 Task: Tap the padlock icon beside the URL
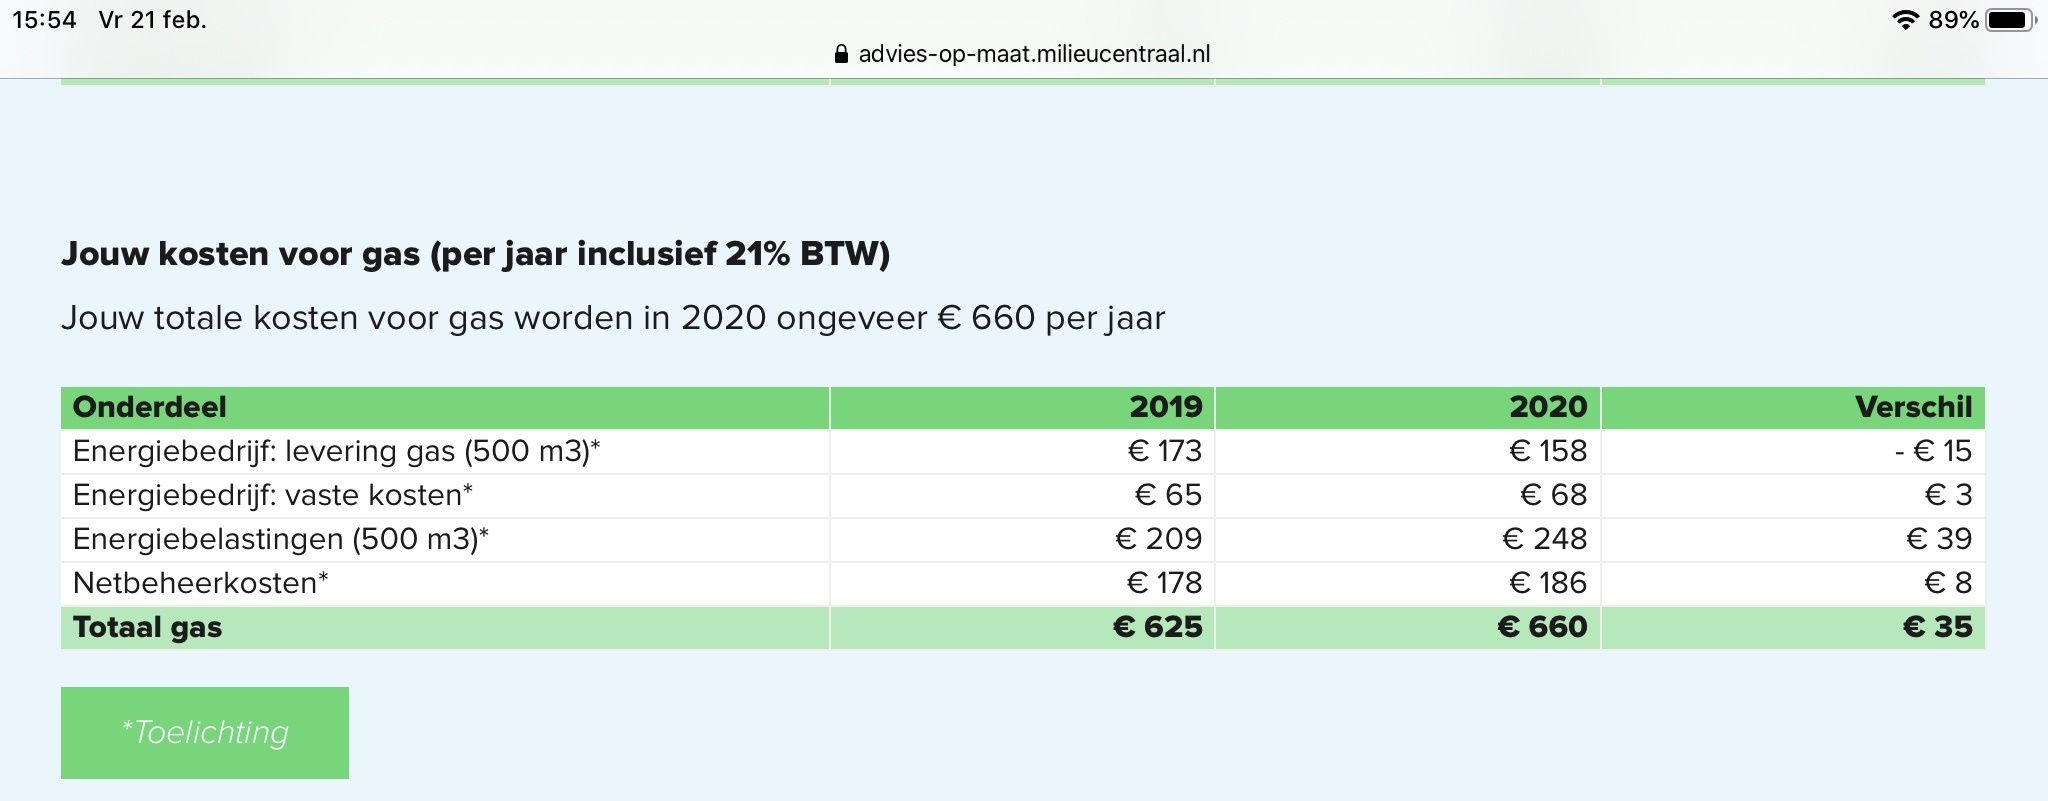tap(841, 54)
